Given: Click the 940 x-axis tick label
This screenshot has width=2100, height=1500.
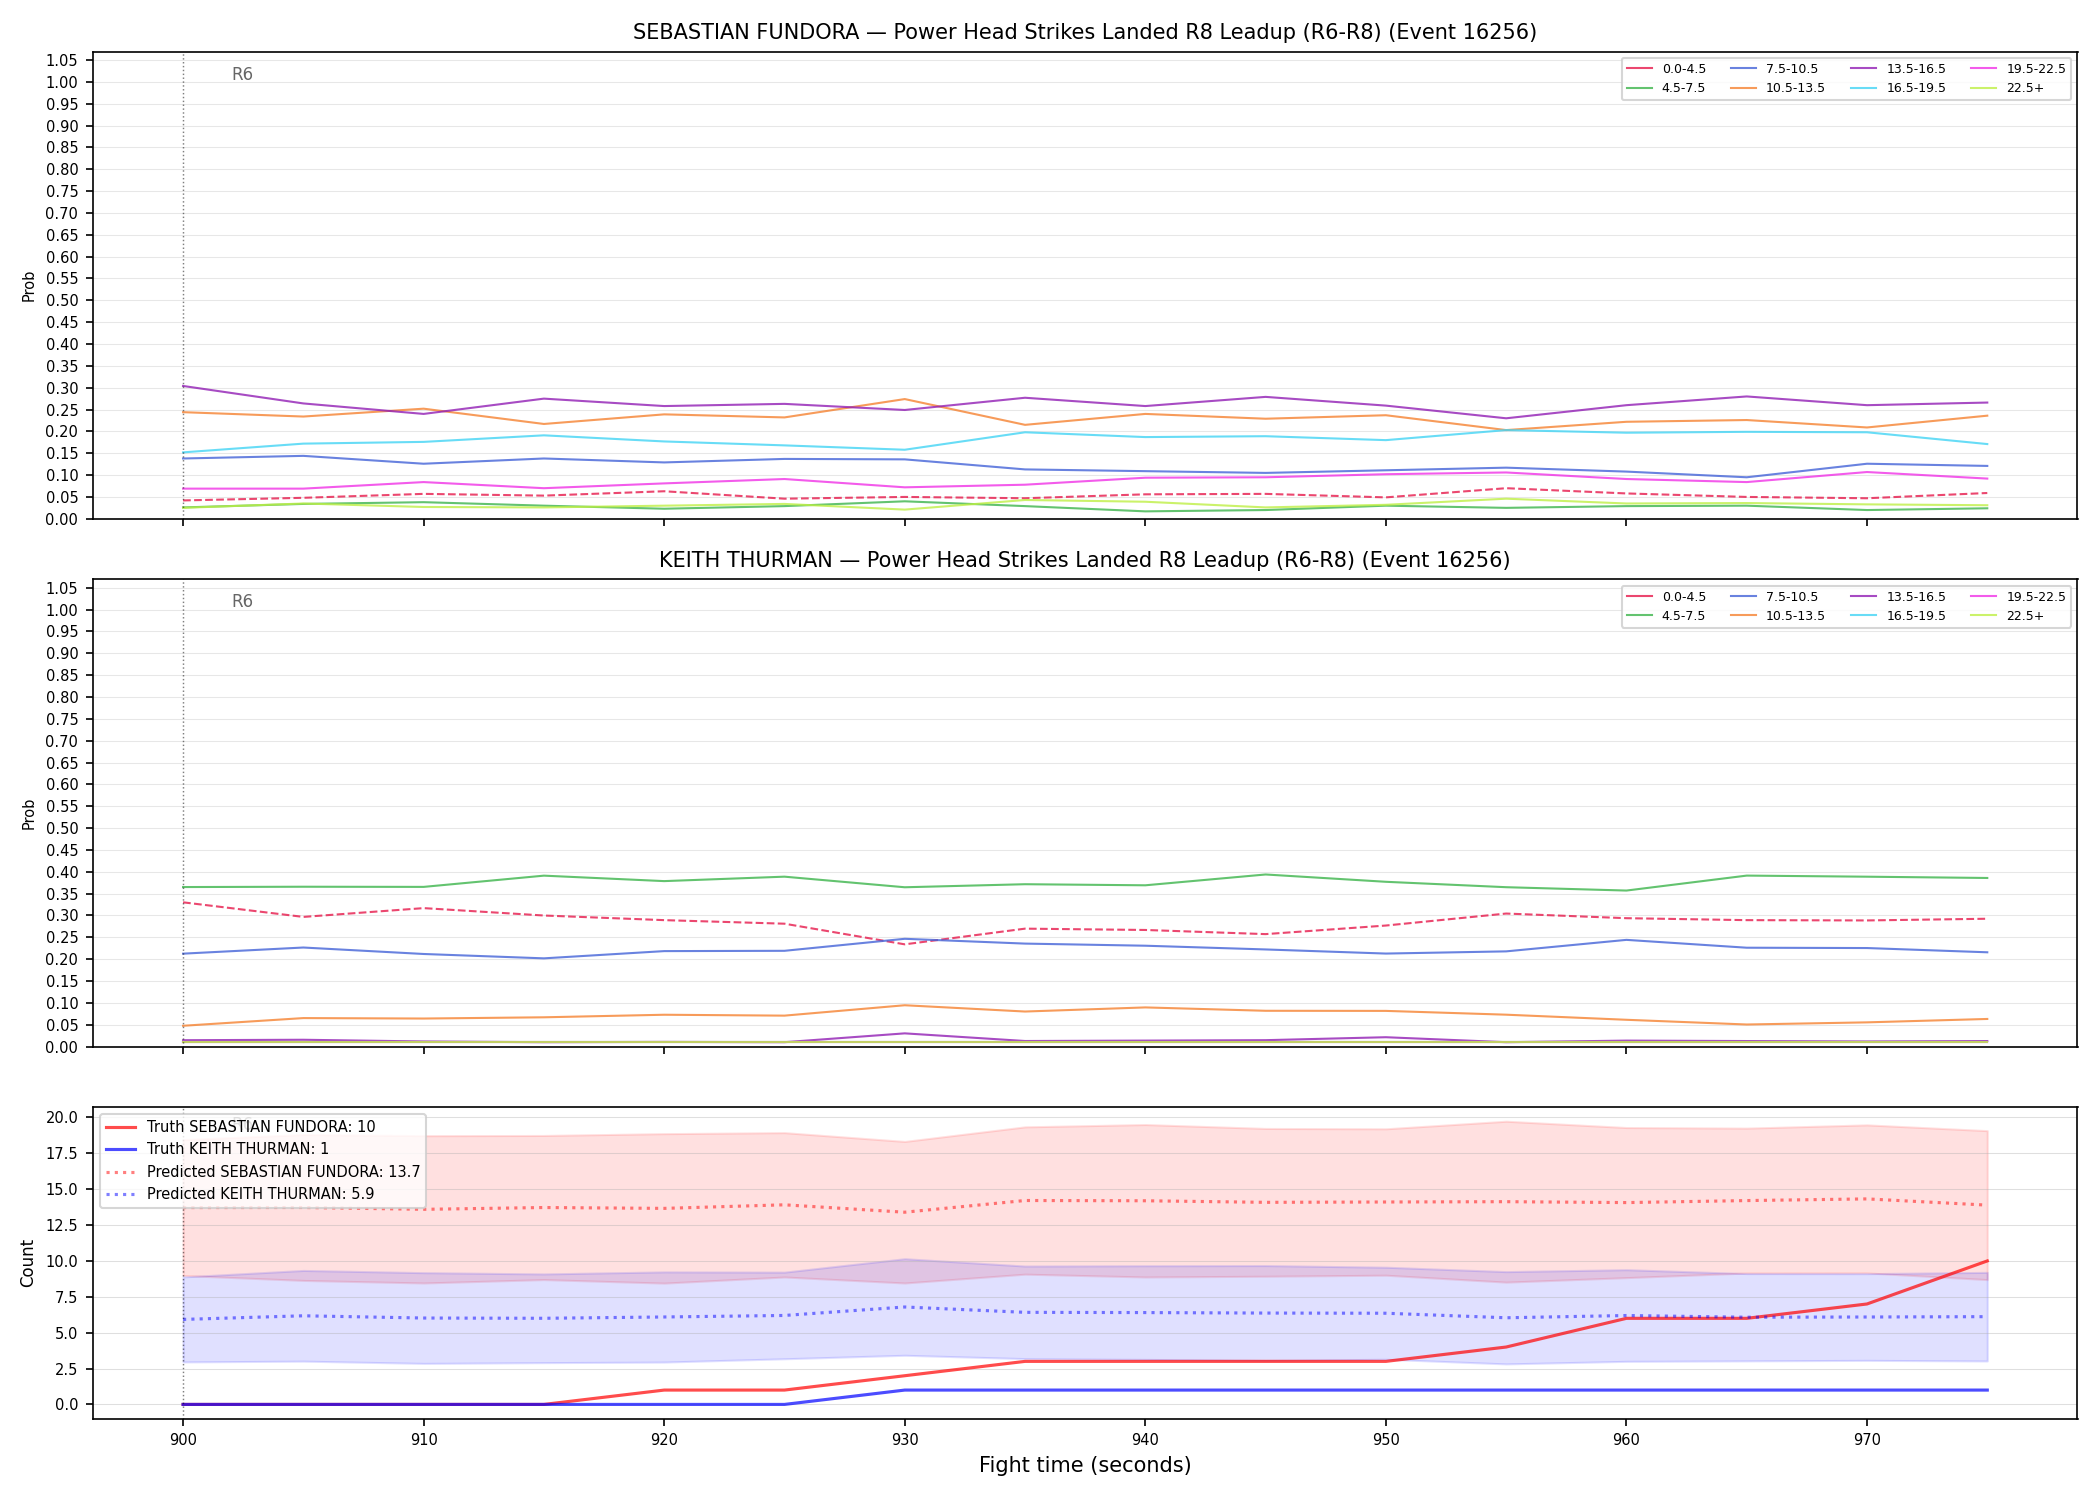Looking at the screenshot, I should pos(1145,1440).
